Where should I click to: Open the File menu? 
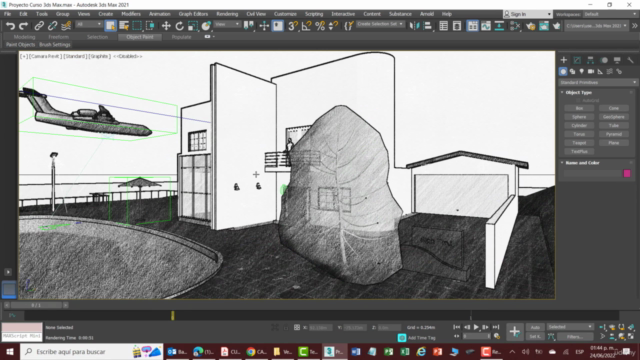tap(7, 14)
